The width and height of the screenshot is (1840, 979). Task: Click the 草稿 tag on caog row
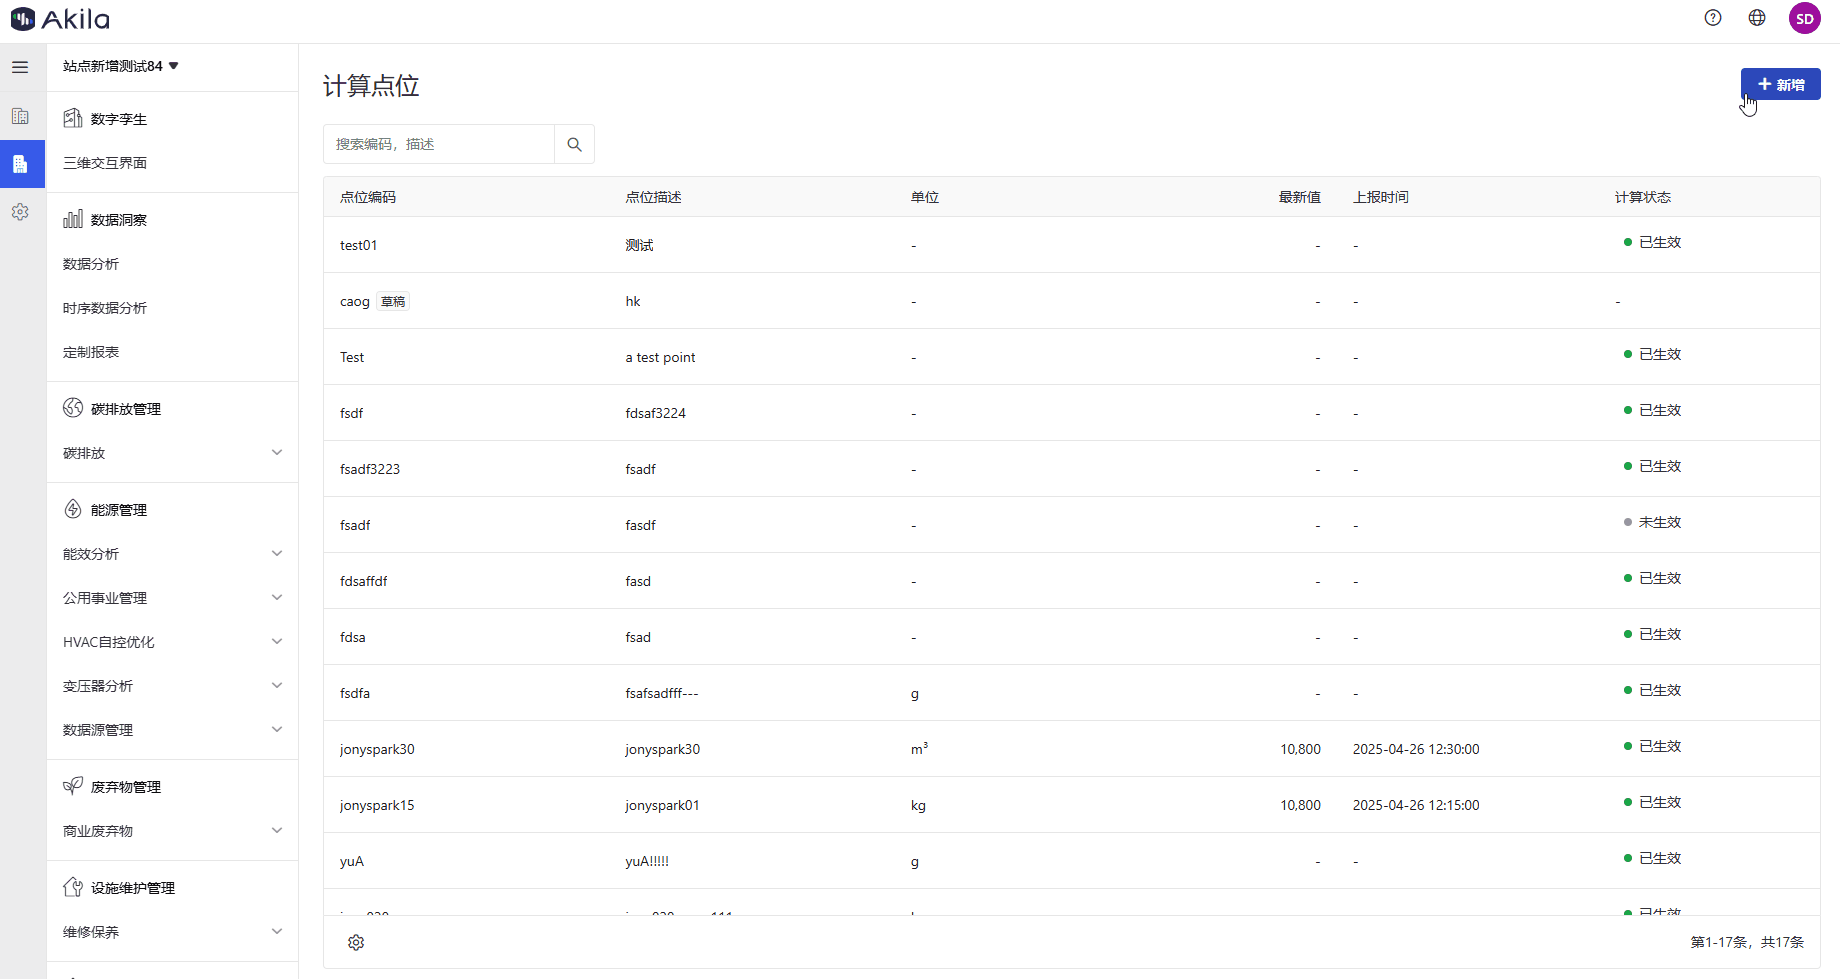coord(393,301)
